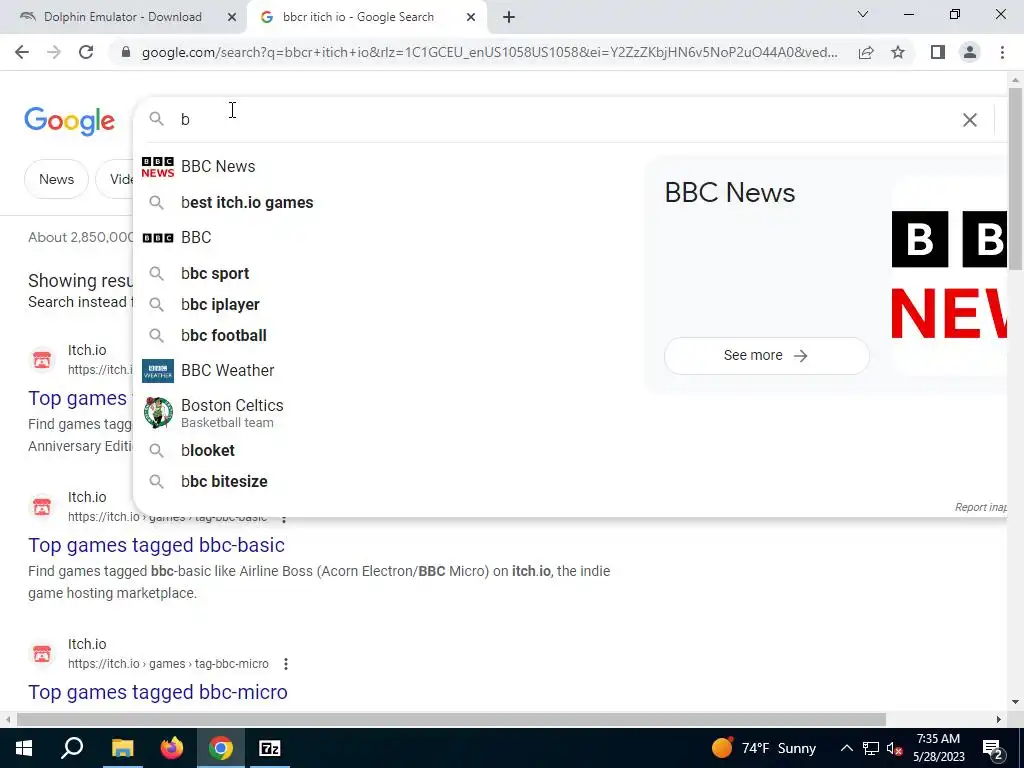Viewport: 1024px width, 768px height.
Task: Open the Windows Start menu
Action: coord(24,748)
